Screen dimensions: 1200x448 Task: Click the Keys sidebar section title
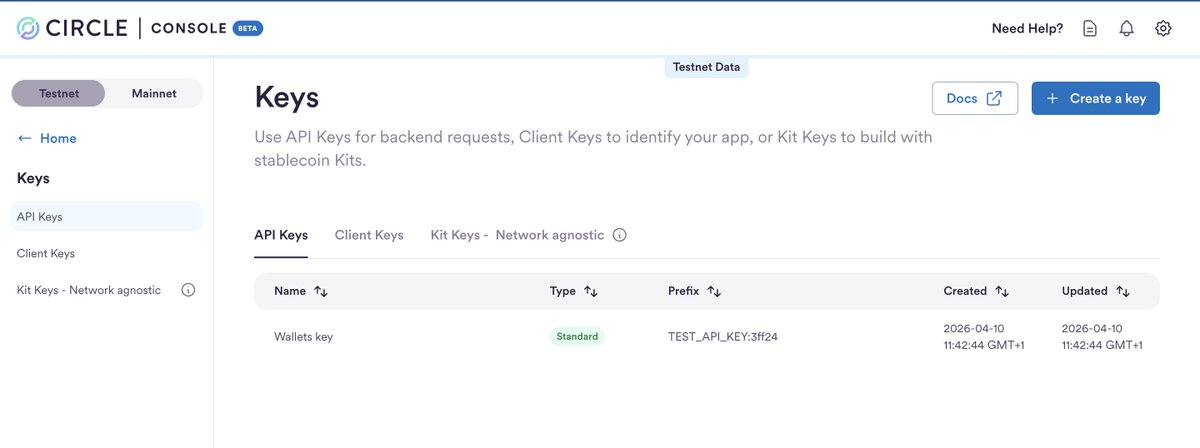click(33, 178)
